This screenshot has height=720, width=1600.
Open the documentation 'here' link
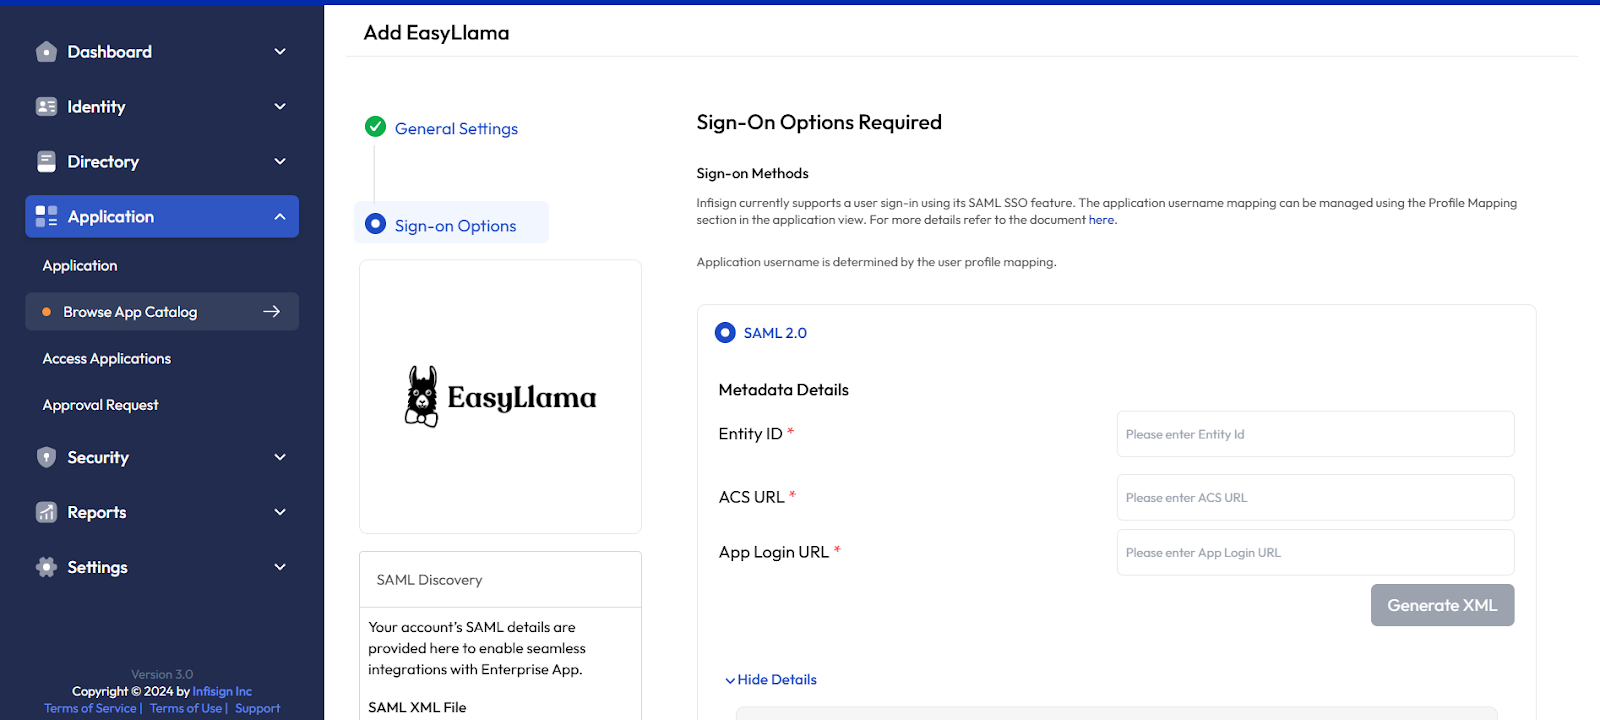coord(1101,220)
